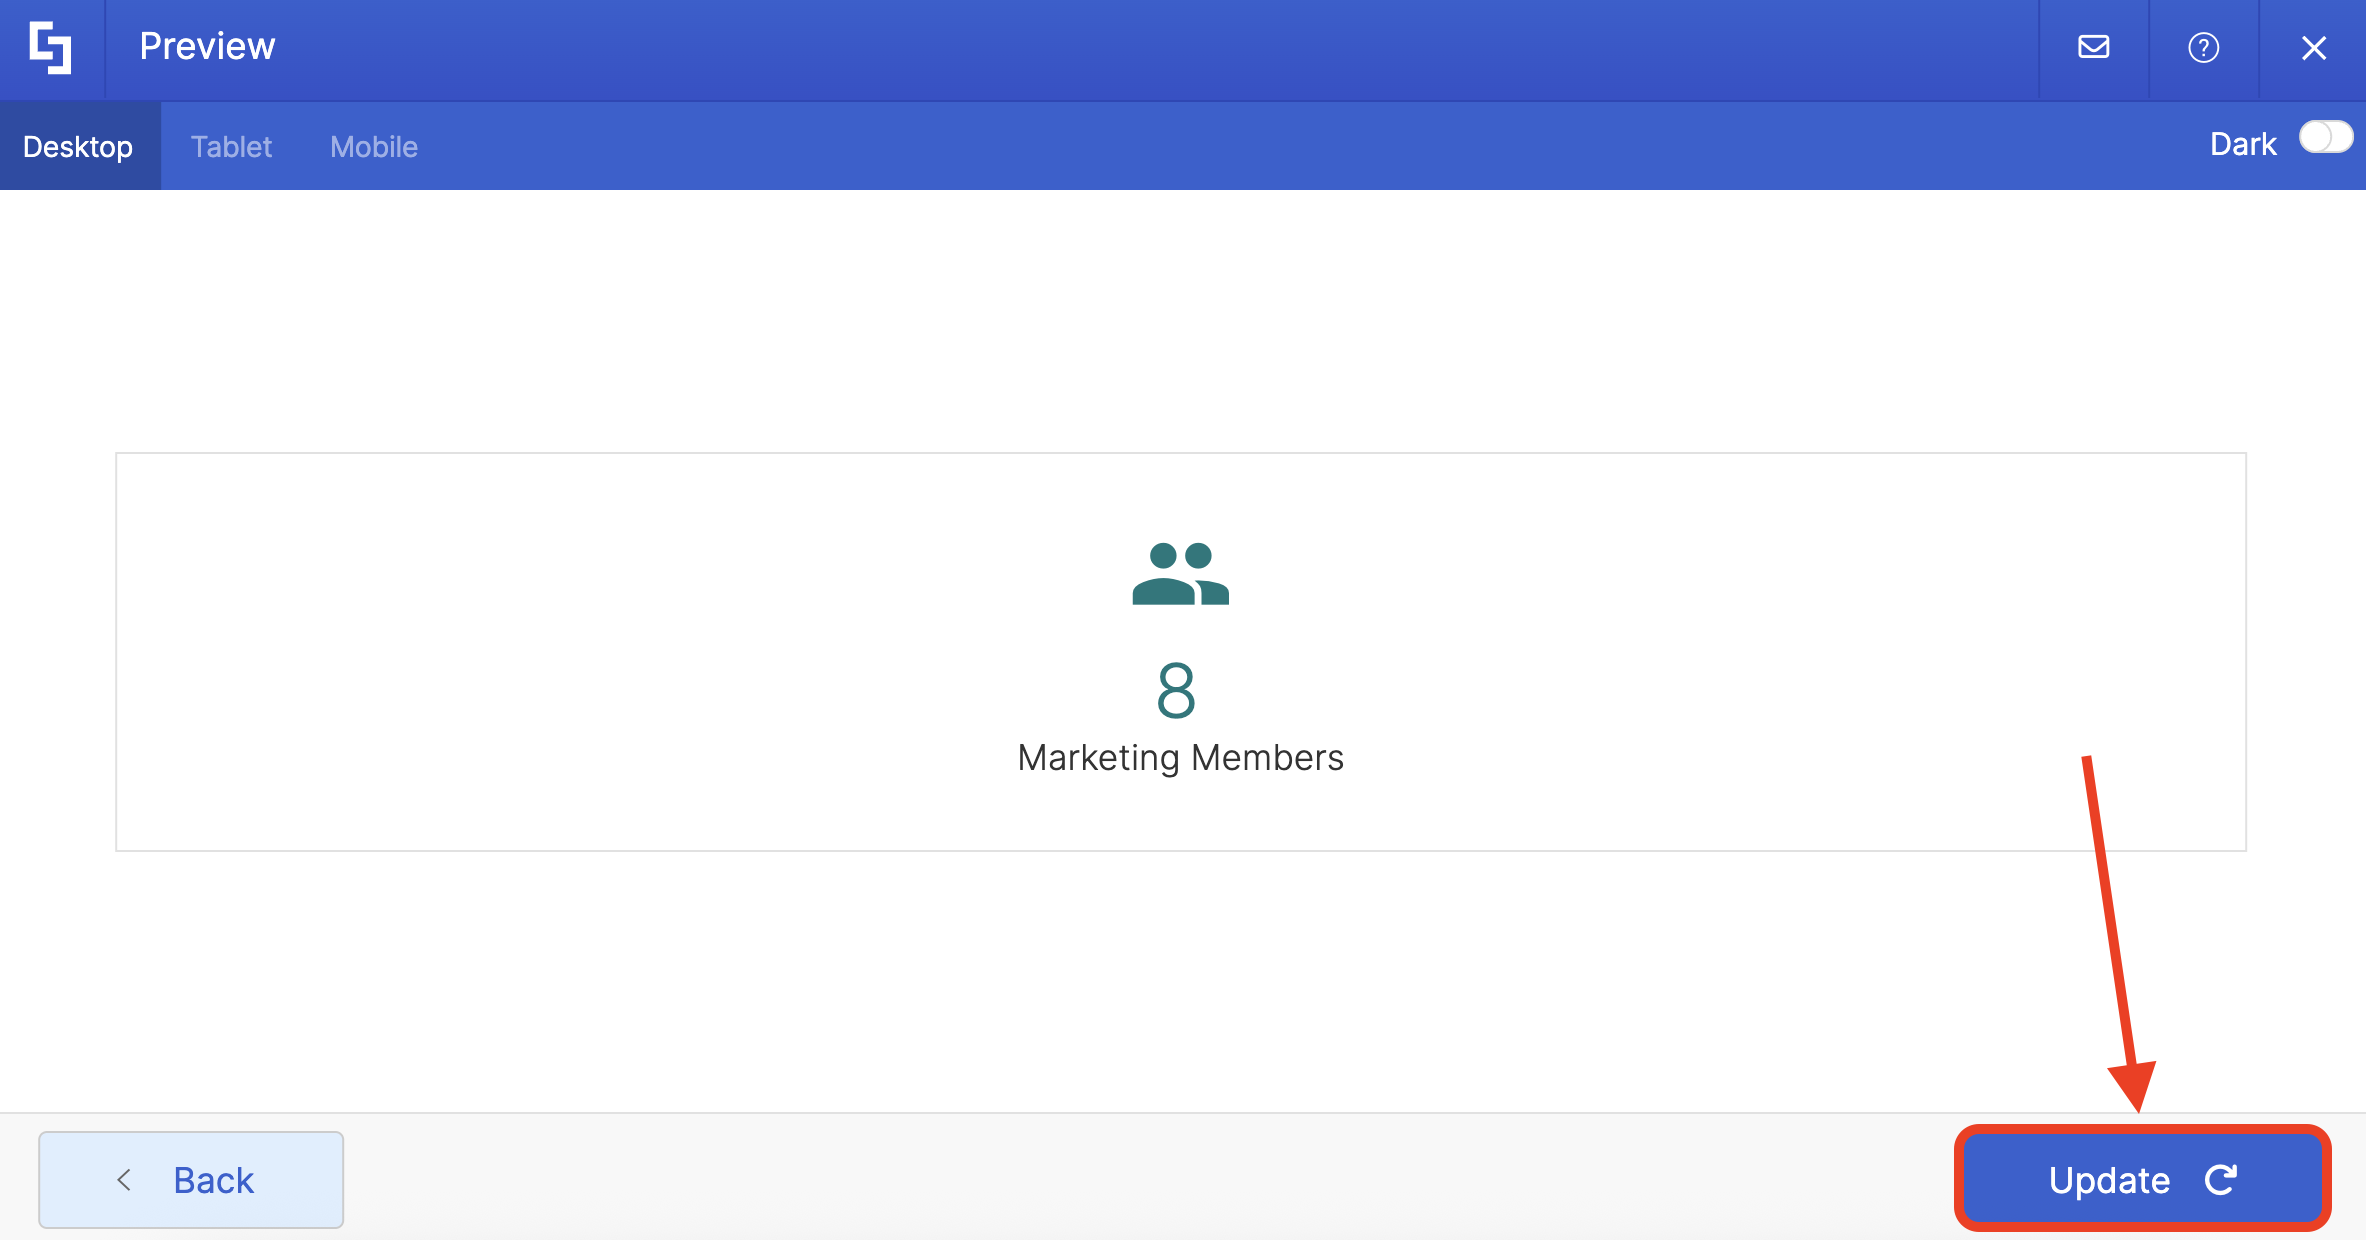This screenshot has width=2366, height=1240.
Task: Close the Preview window
Action: click(x=2313, y=48)
